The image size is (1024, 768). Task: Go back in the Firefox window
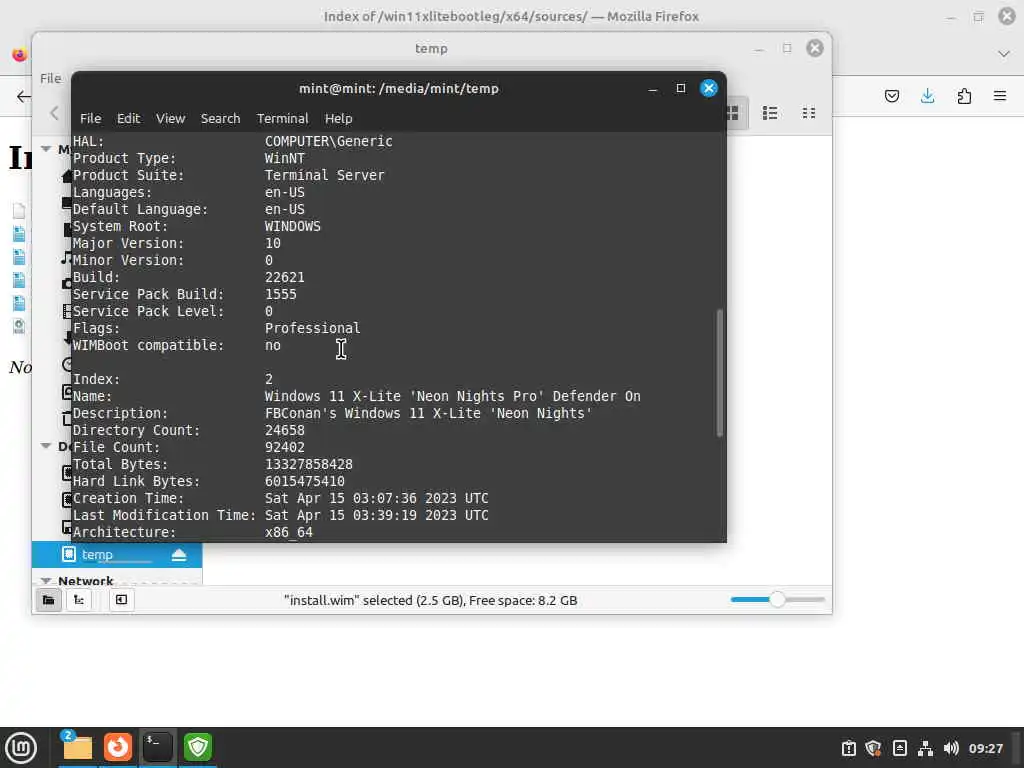coord(23,97)
